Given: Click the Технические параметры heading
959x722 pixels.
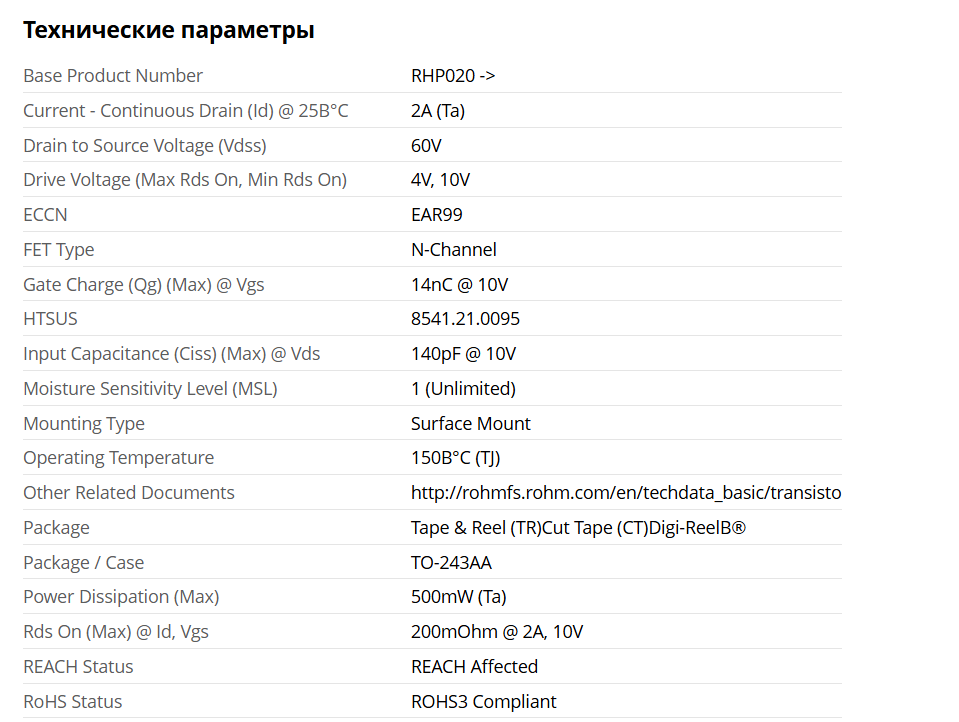Looking at the screenshot, I should [168, 30].
